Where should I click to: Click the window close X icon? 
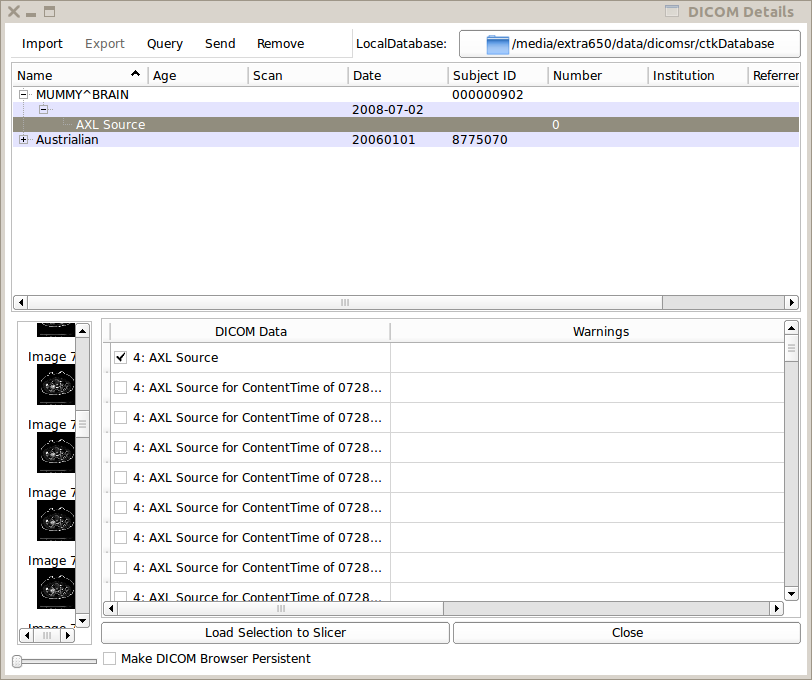pos(14,12)
